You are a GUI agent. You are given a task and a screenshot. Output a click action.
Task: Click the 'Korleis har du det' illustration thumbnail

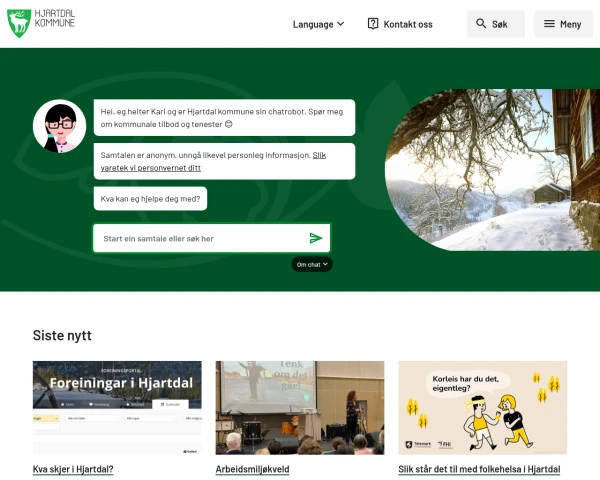click(x=483, y=408)
